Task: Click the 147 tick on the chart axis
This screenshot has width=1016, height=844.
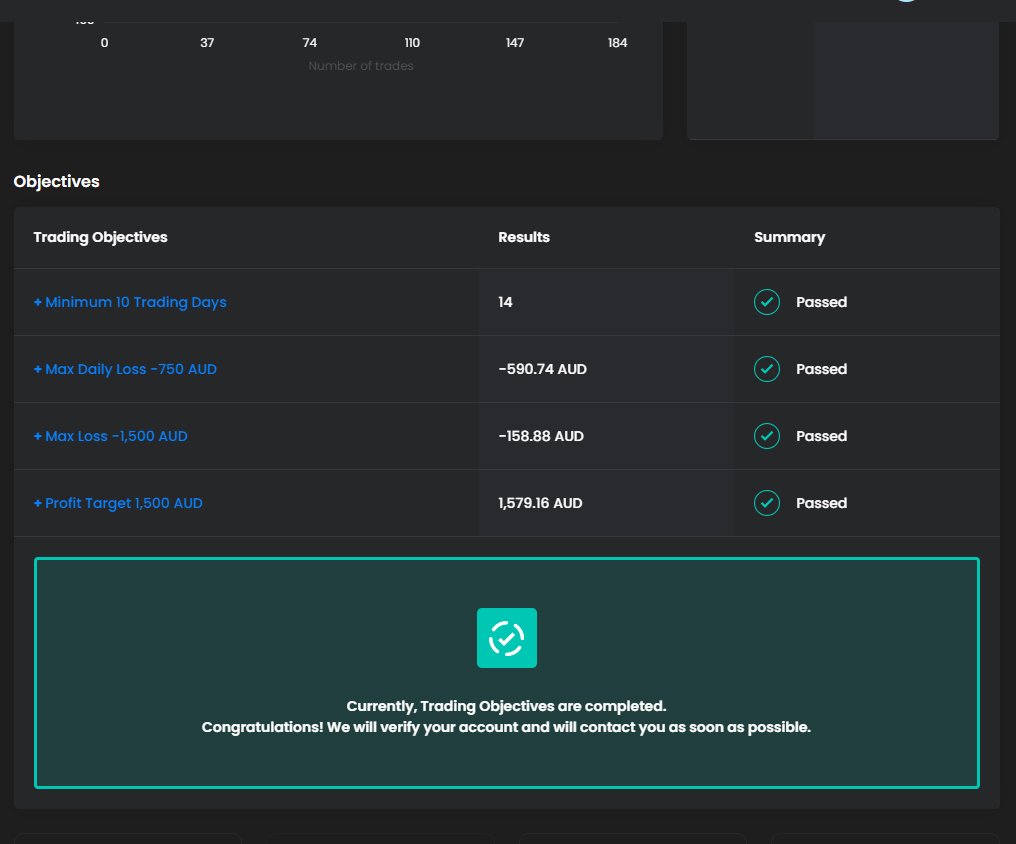Action: (x=515, y=43)
